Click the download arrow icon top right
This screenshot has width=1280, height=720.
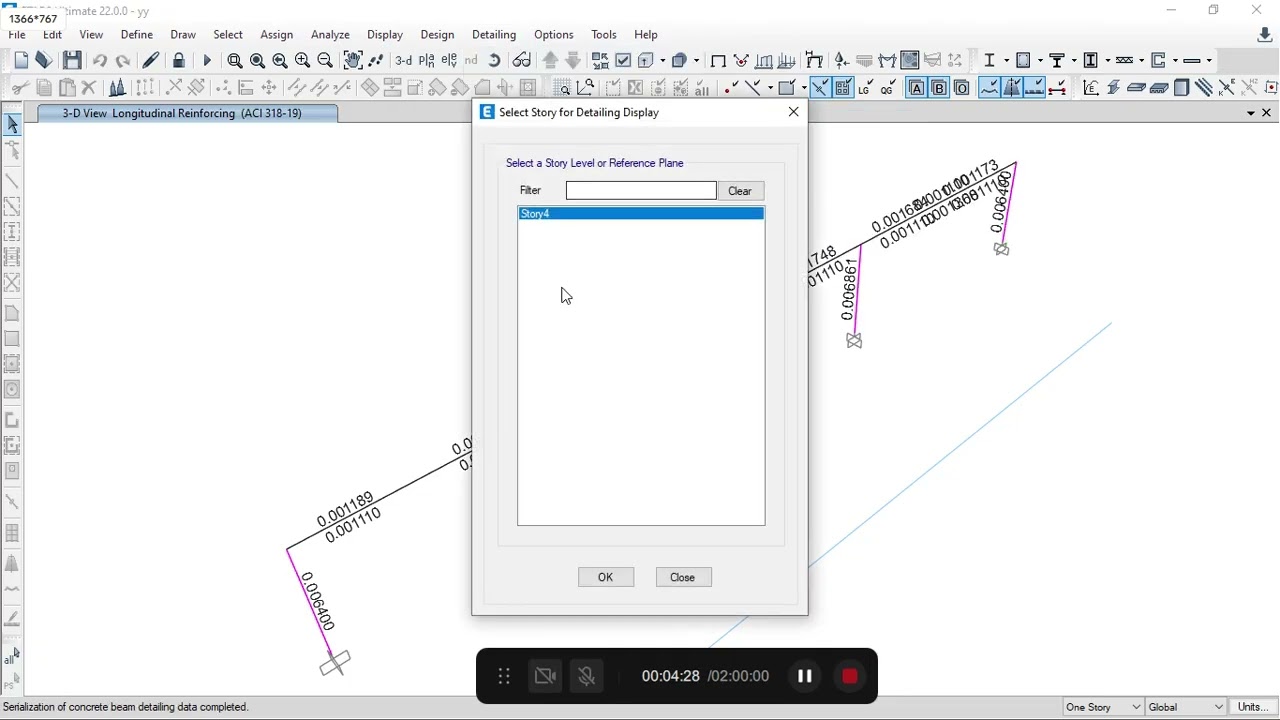click(1265, 36)
